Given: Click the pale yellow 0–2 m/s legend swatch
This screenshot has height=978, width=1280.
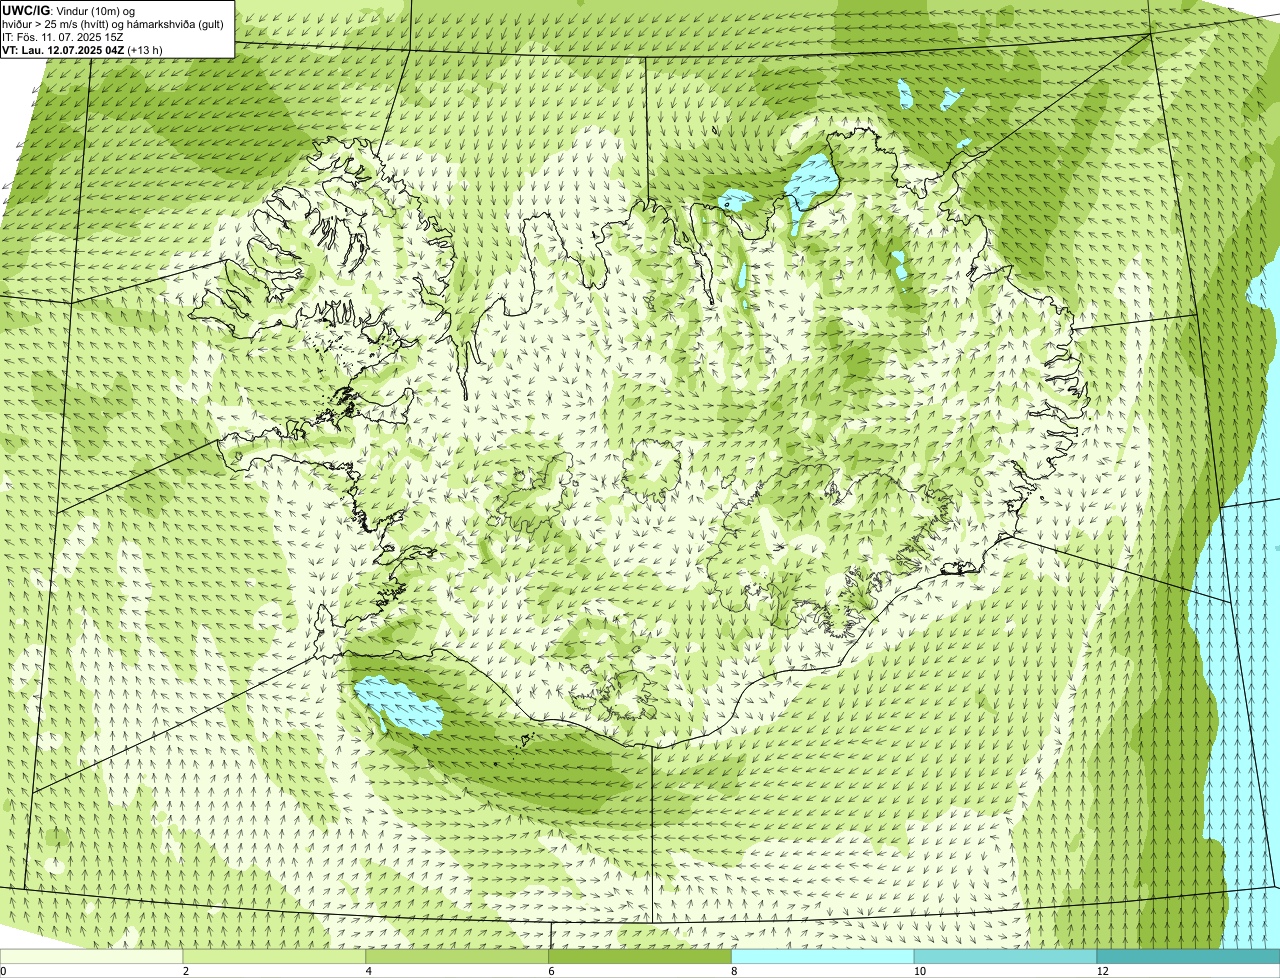Looking at the screenshot, I should pos(92,956).
